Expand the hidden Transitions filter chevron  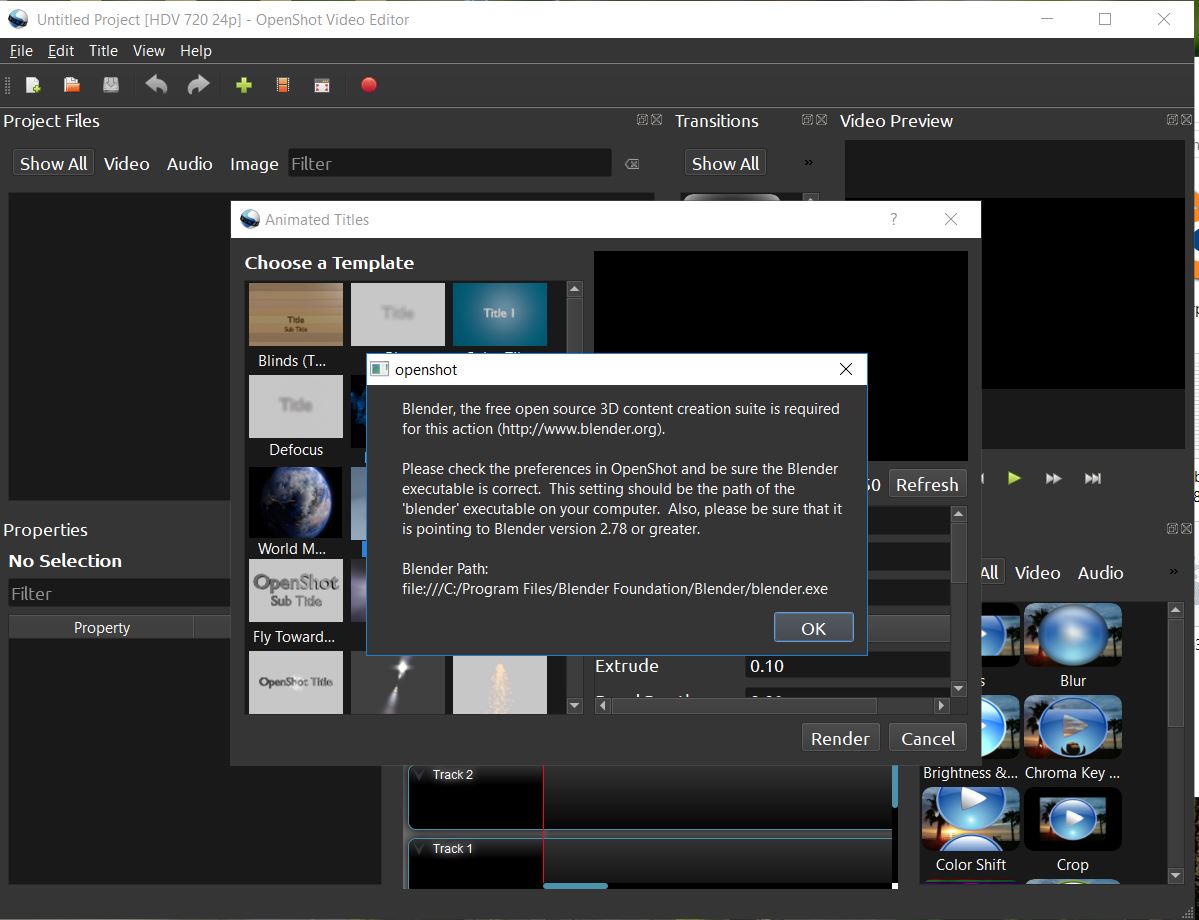tap(808, 162)
